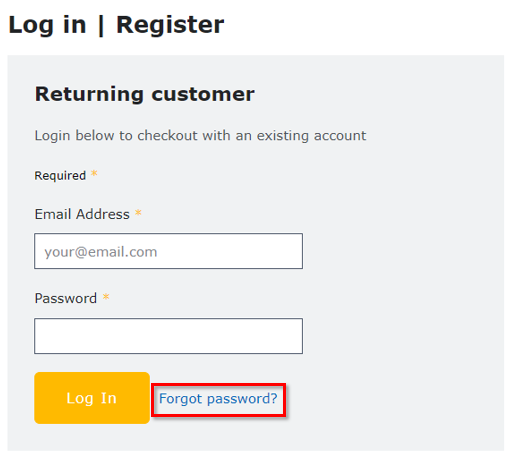Click the Email Address input field
Viewport: 514px width, 461px height.
[168, 251]
